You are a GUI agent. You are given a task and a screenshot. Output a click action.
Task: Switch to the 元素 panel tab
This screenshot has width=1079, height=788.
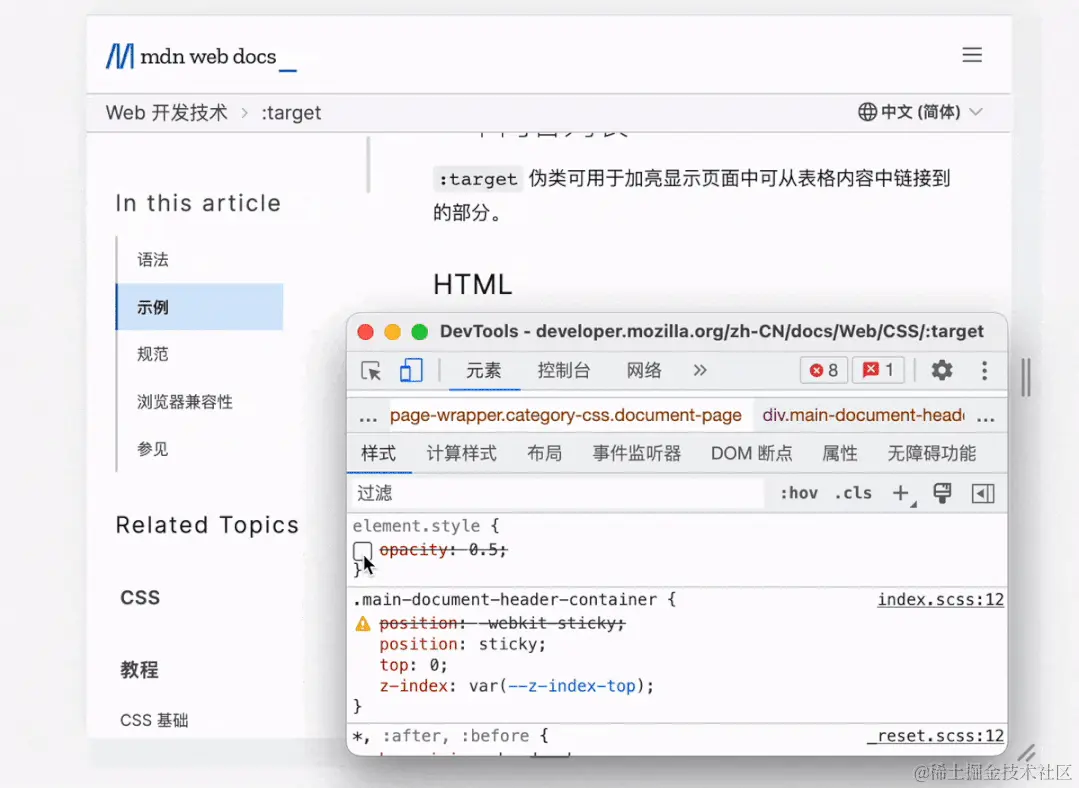click(484, 370)
